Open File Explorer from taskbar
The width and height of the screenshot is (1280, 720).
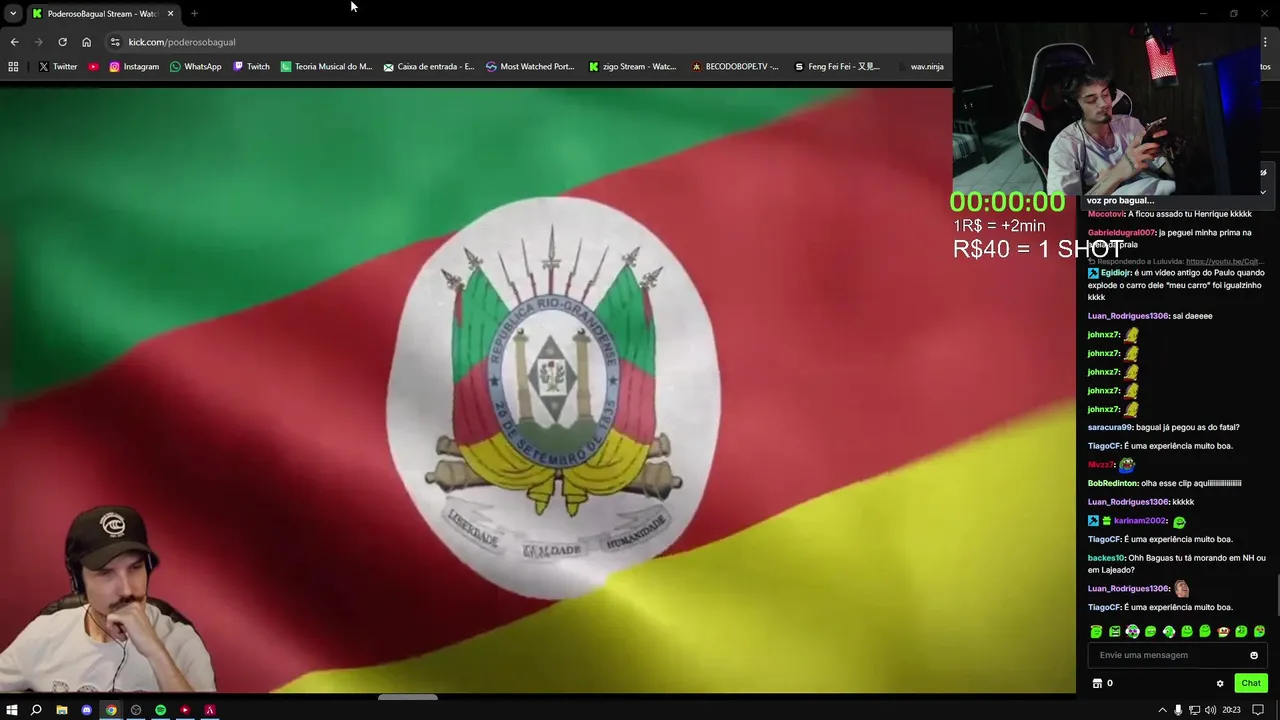[x=62, y=710]
